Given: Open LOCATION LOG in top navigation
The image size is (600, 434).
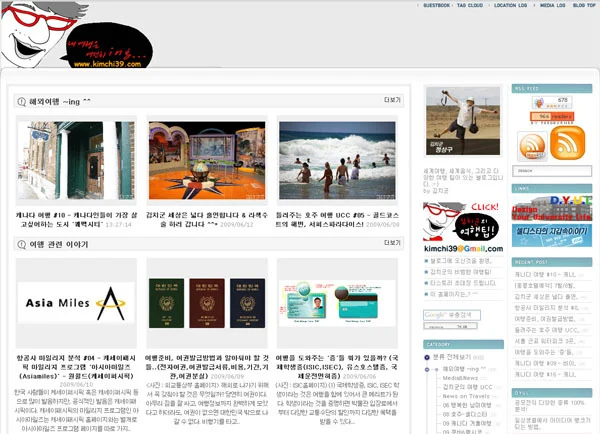Looking at the screenshot, I should 510,5.
